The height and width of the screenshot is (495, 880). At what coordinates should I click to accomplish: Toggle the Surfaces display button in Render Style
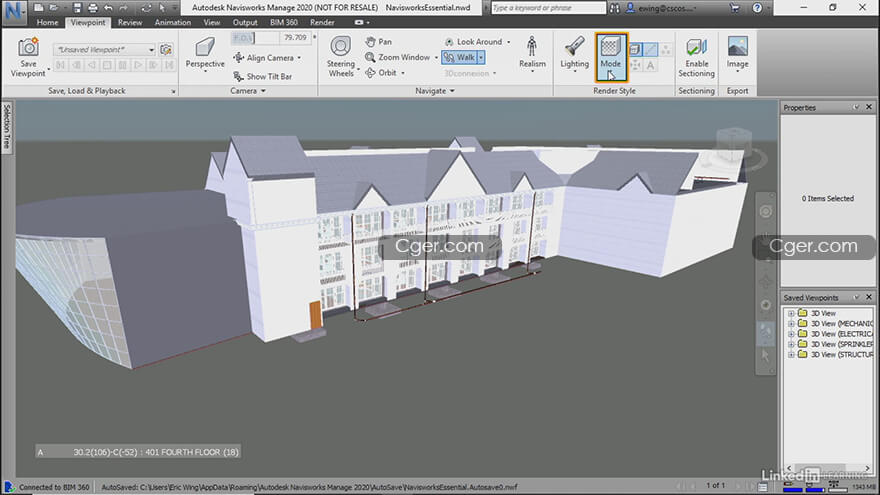point(635,49)
